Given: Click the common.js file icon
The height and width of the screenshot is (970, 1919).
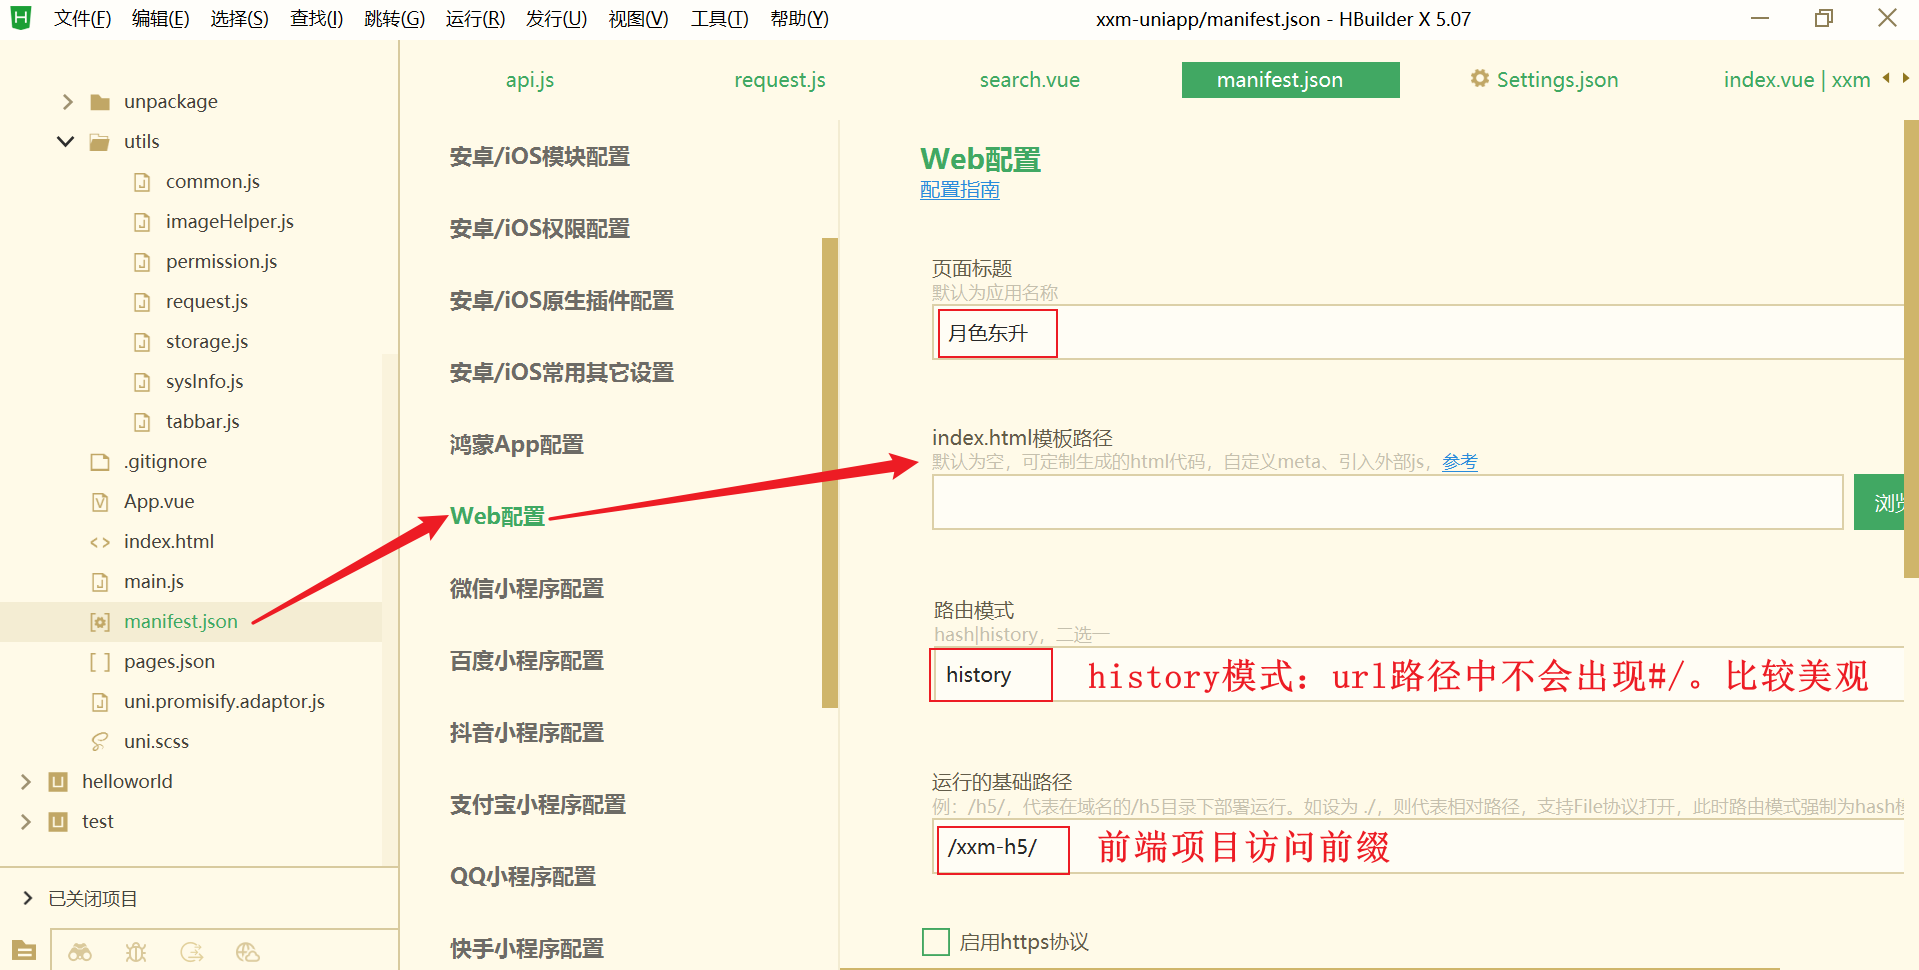Looking at the screenshot, I should pyautogui.click(x=142, y=182).
